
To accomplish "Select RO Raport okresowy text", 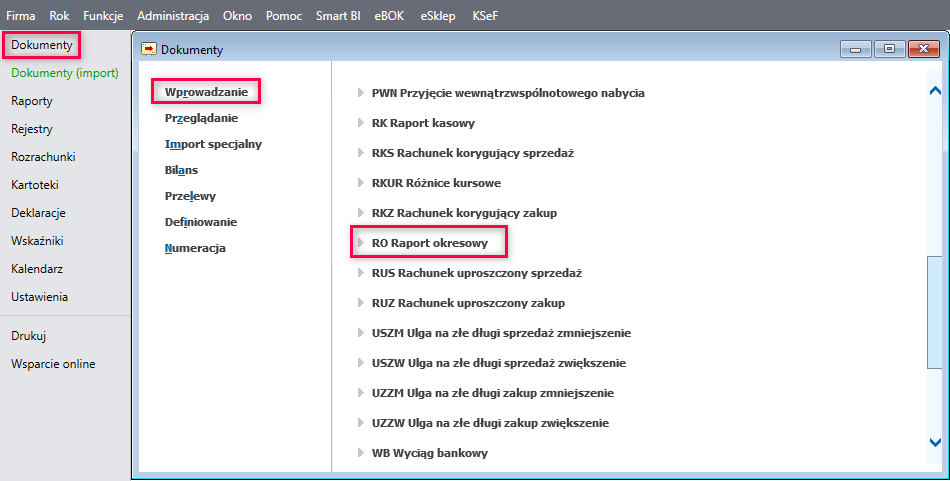I will click(430, 243).
